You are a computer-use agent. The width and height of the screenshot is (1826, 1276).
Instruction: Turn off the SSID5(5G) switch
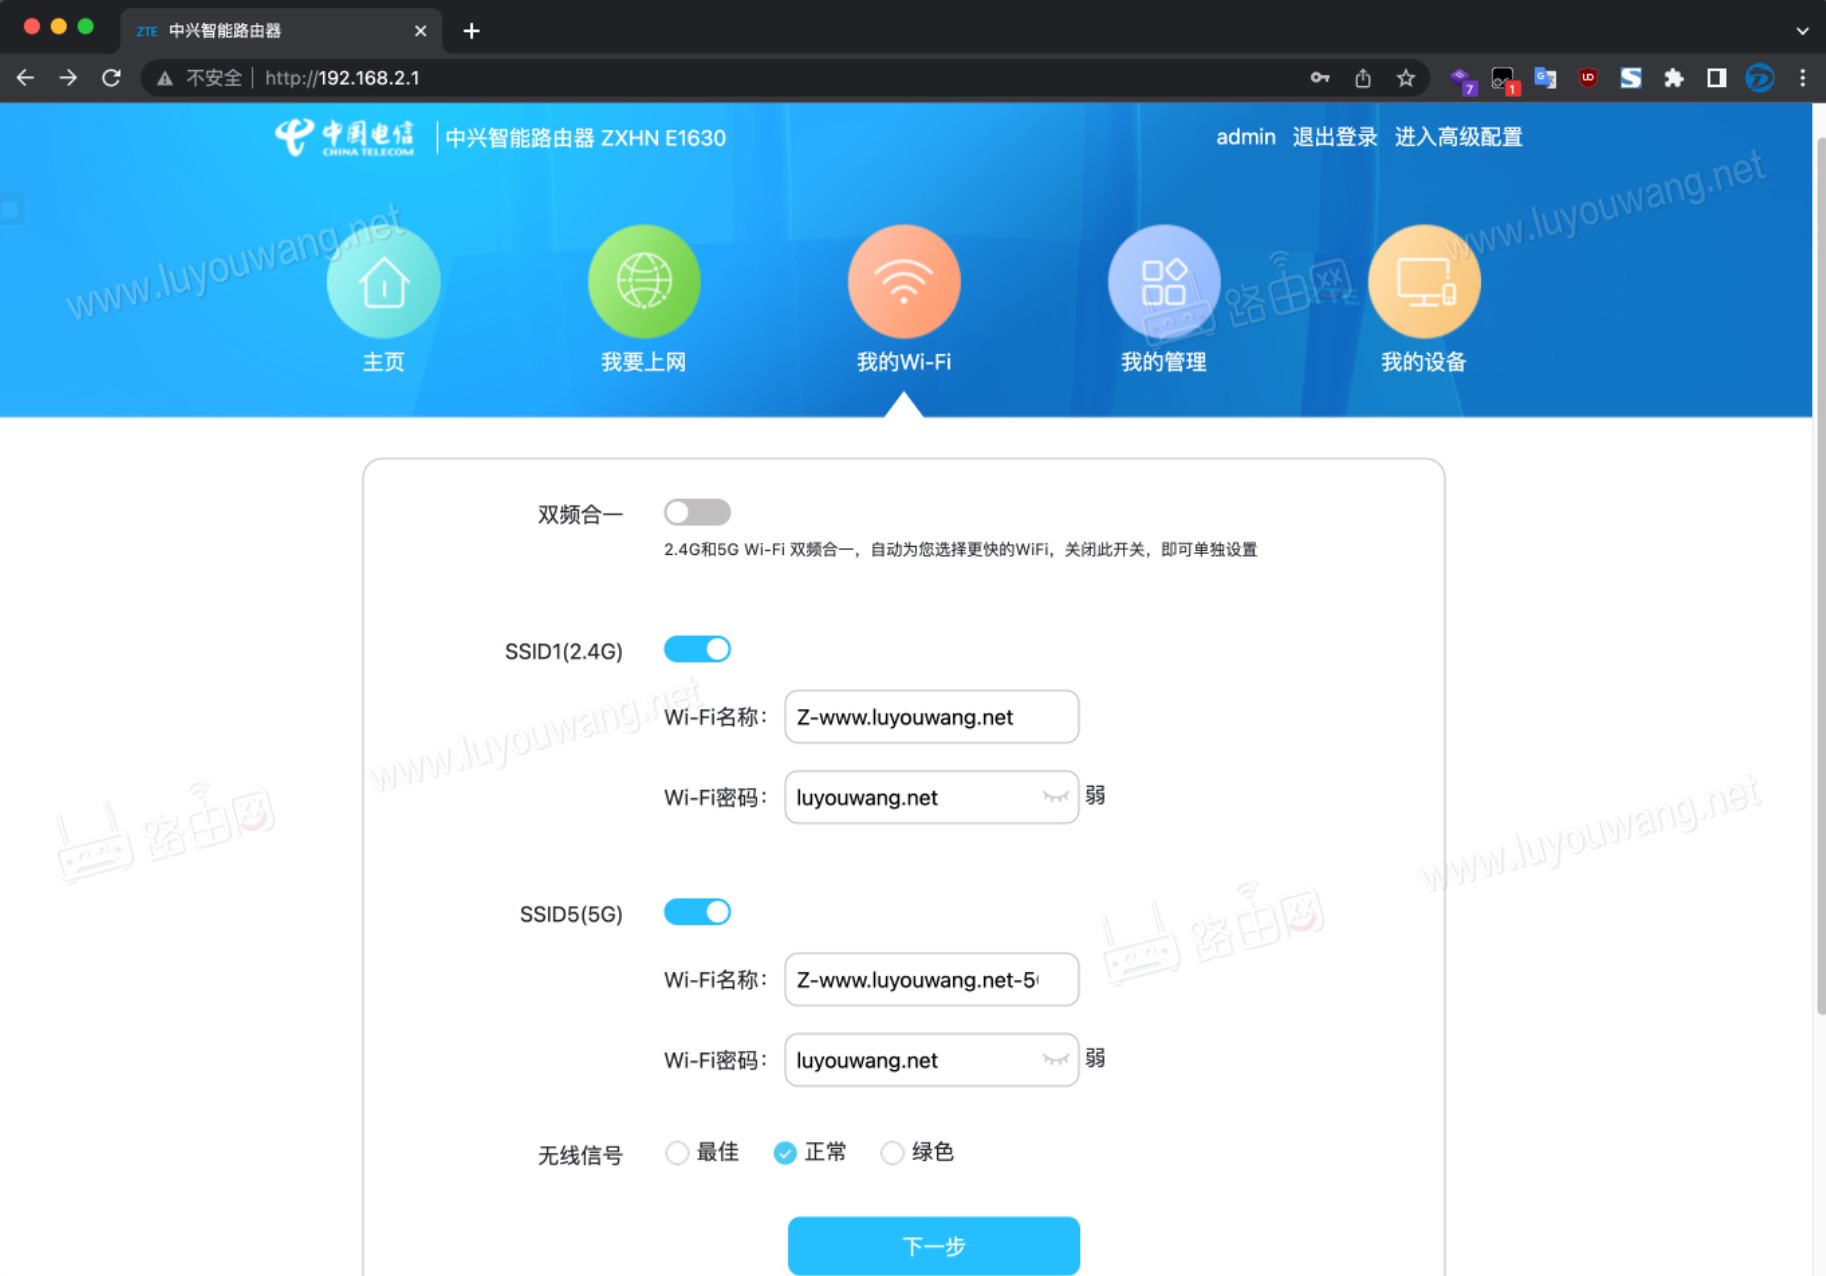pos(697,911)
